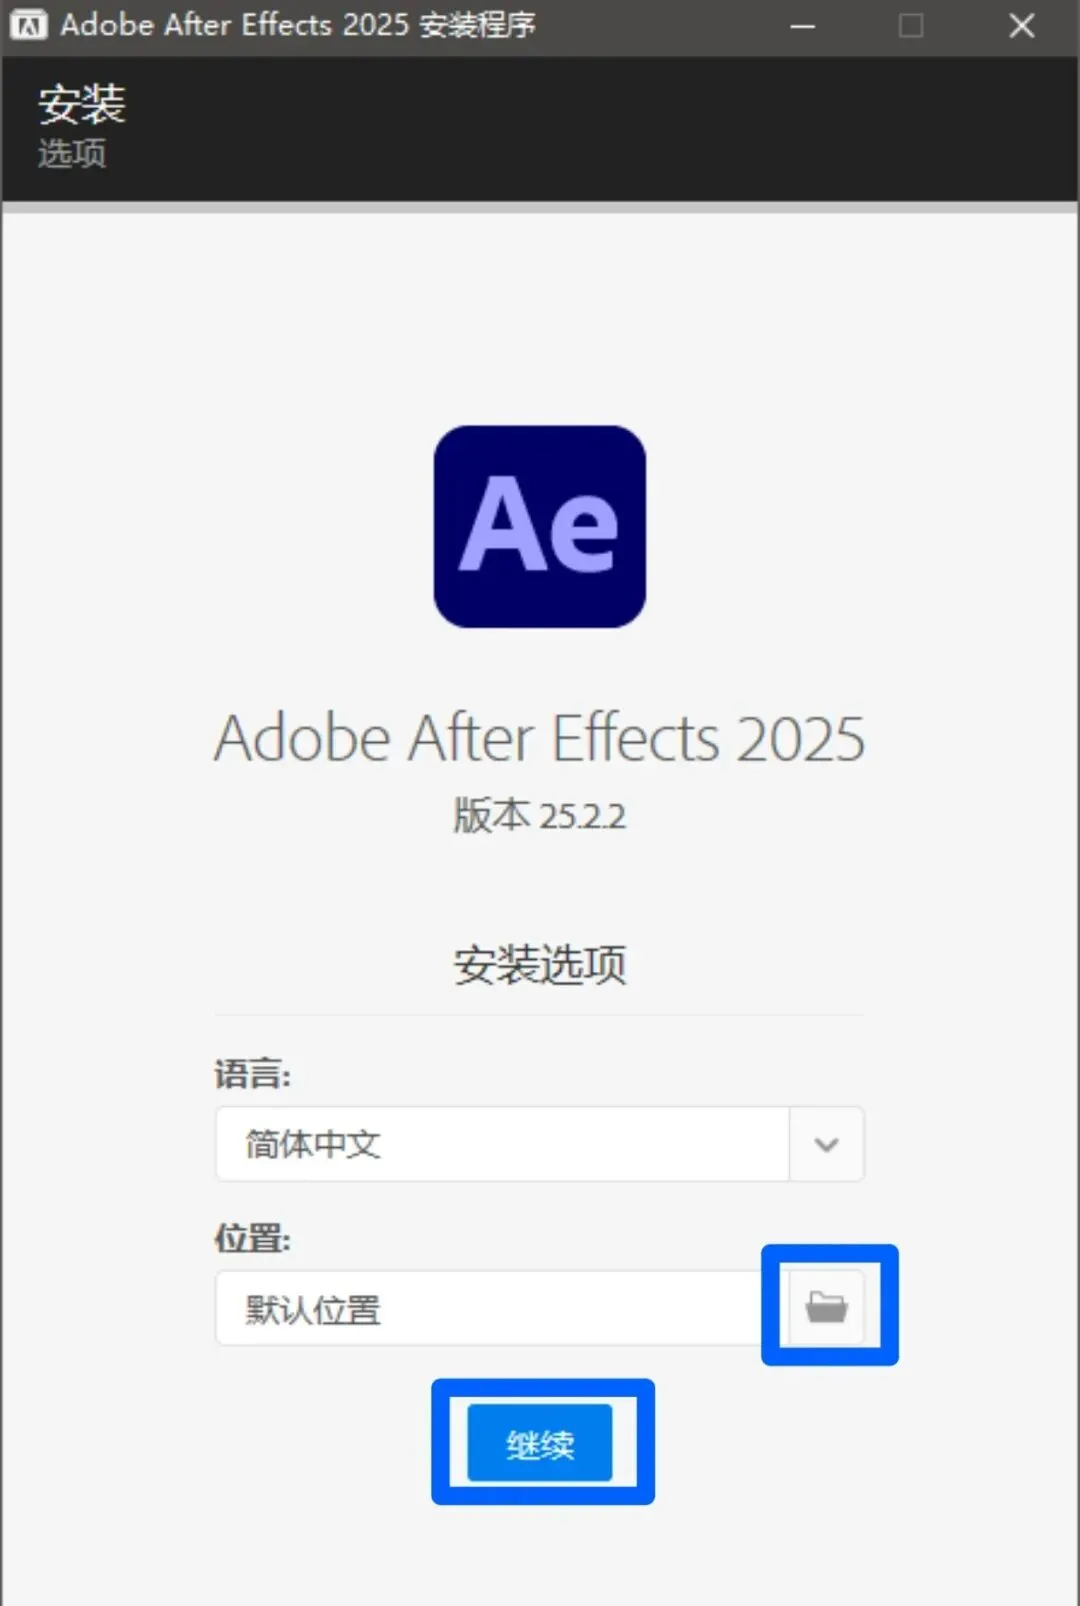Click the divider line below 安装选项

539,1015
